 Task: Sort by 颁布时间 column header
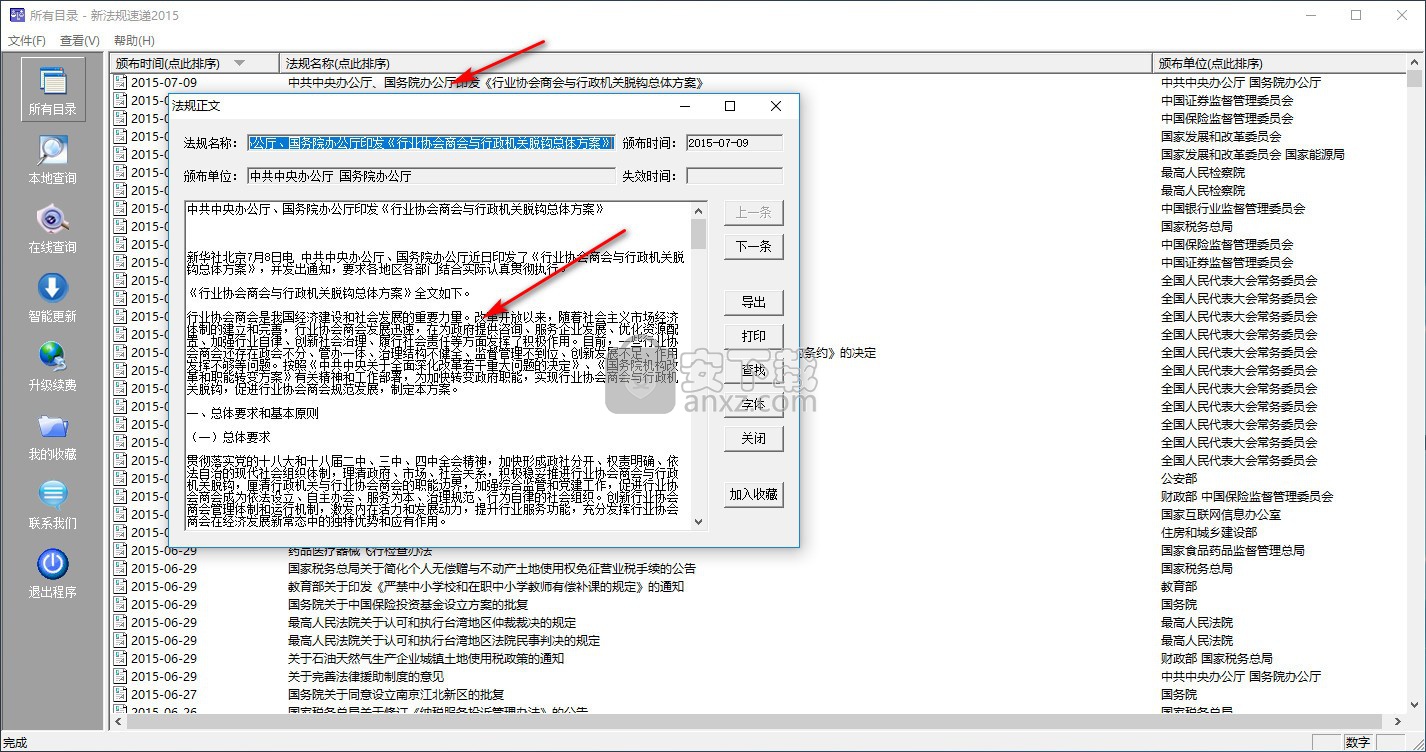pos(194,63)
